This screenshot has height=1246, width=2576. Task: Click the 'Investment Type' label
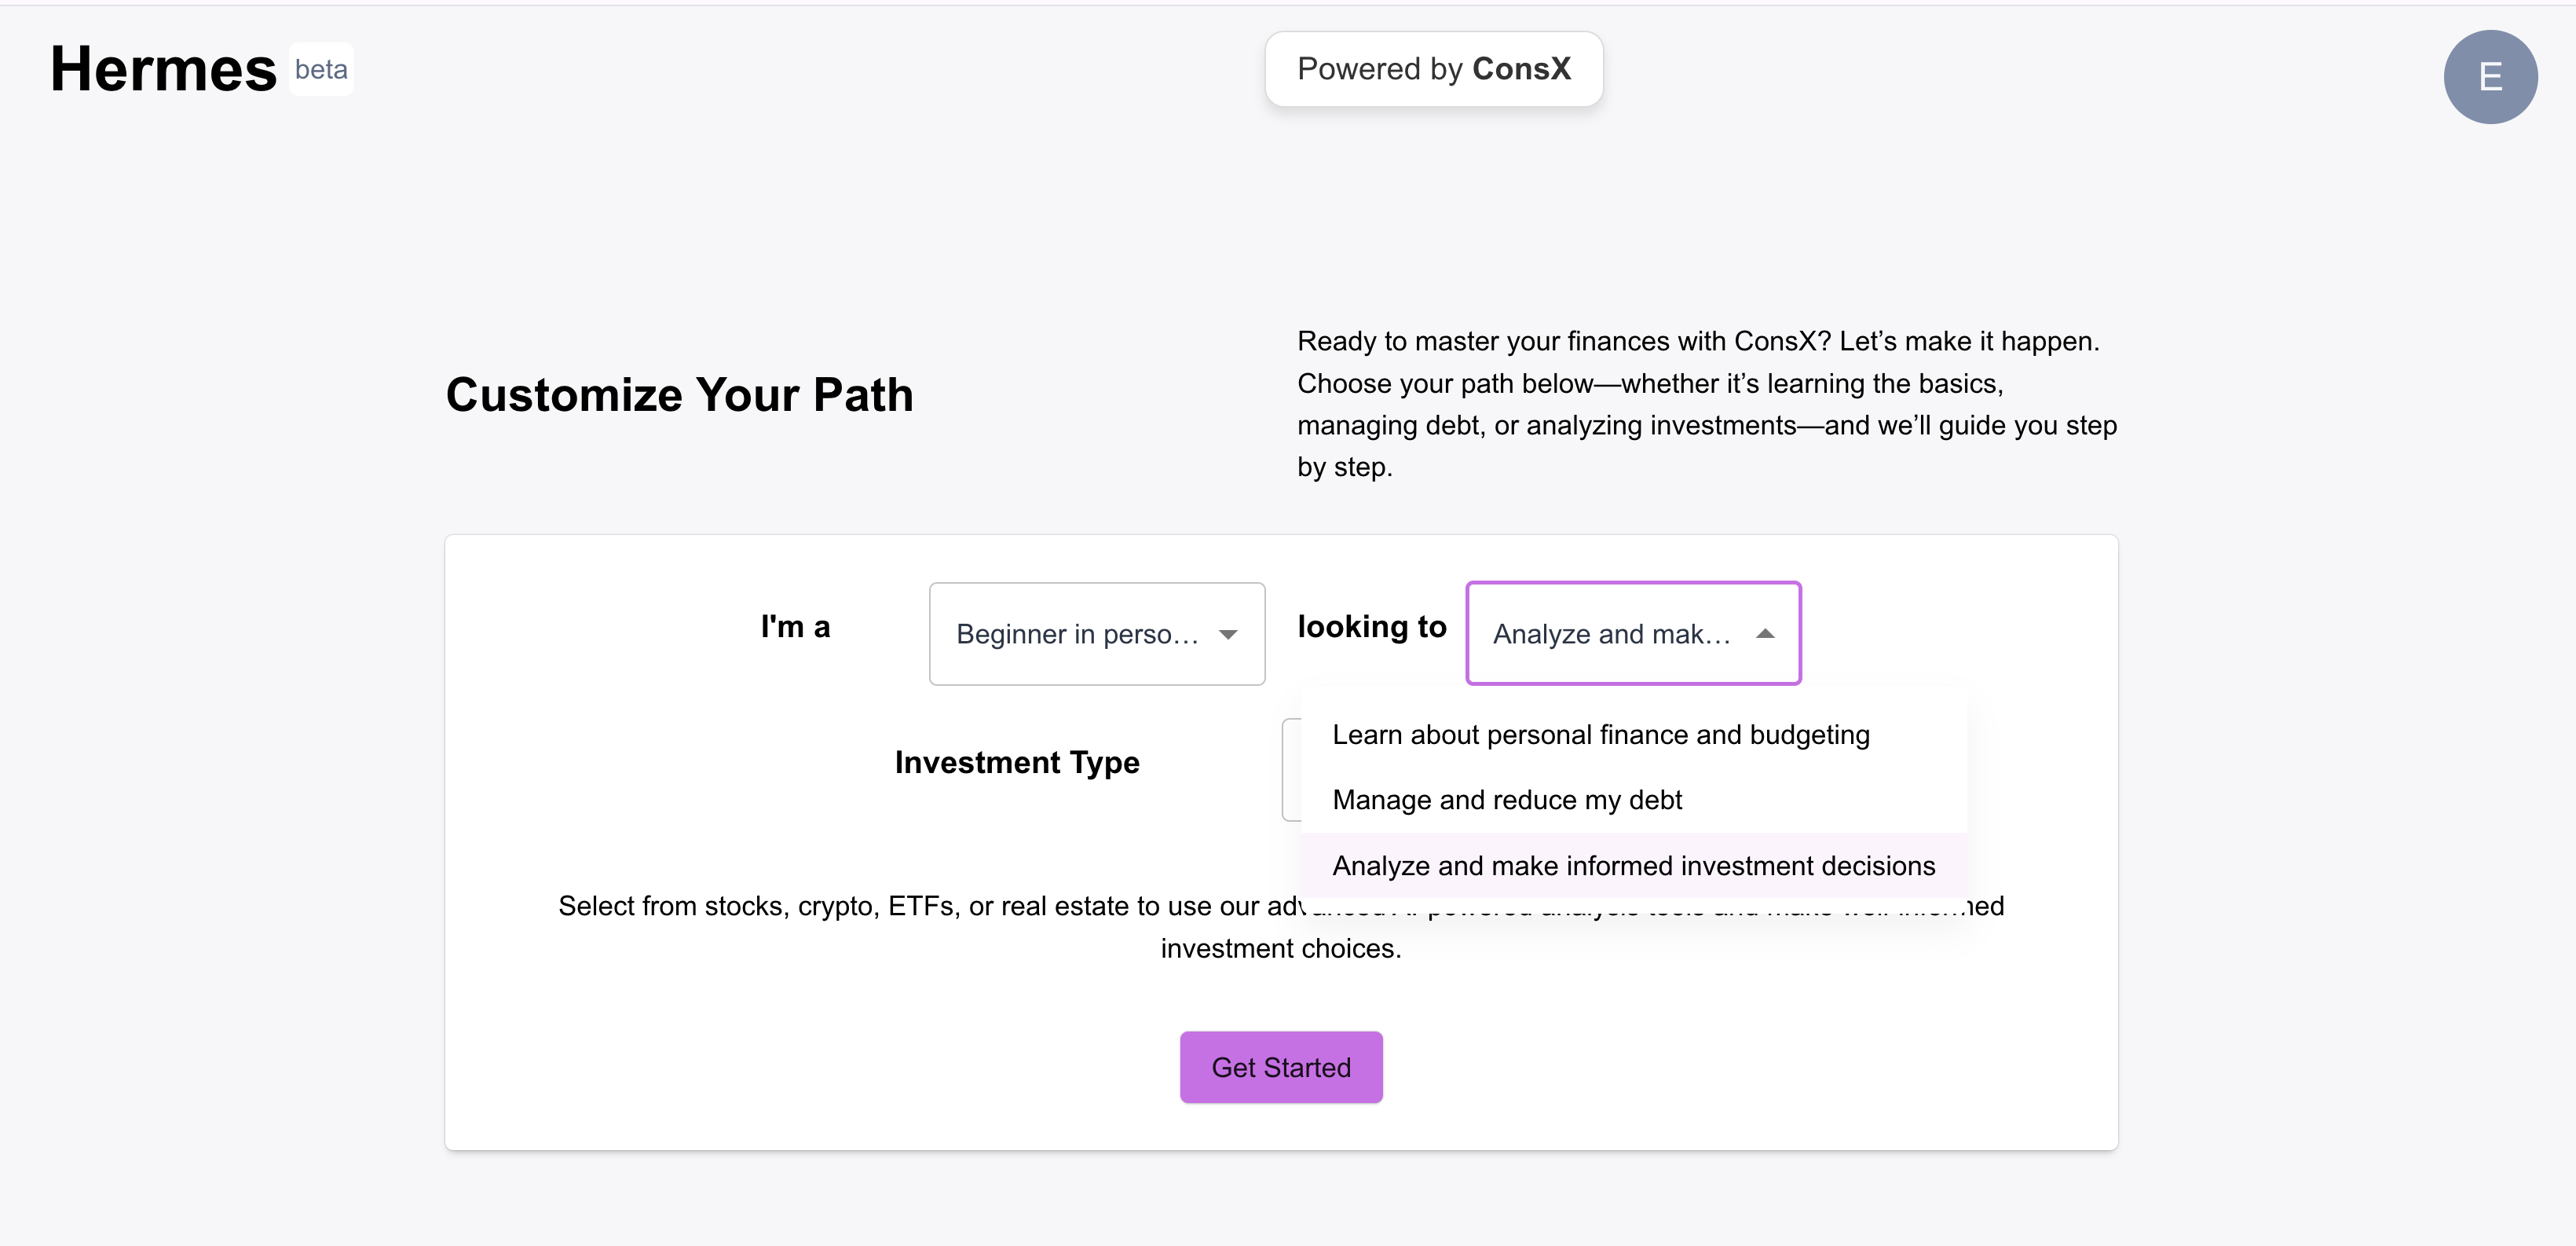pyautogui.click(x=1016, y=763)
